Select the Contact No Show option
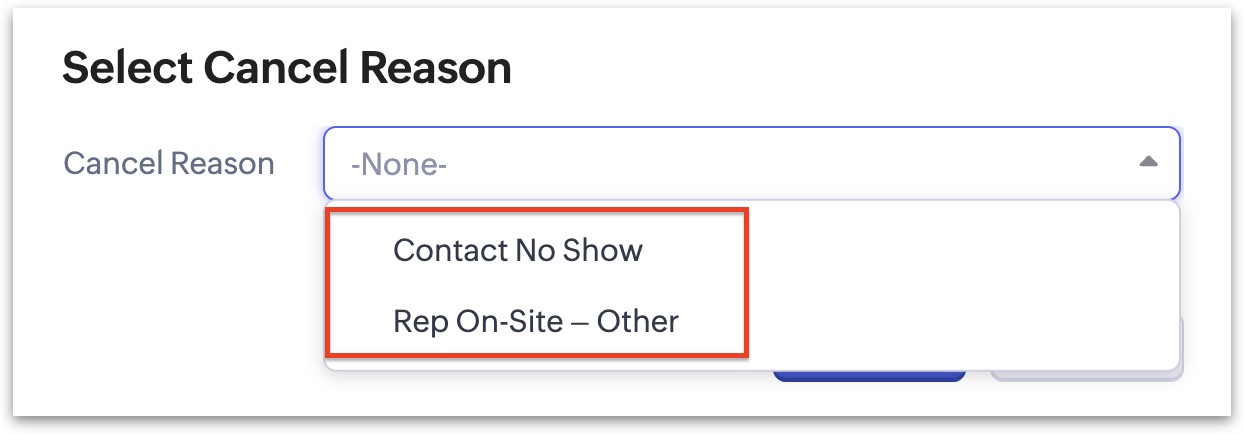Image resolution: width=1244 pixels, height=434 pixels. coord(517,250)
